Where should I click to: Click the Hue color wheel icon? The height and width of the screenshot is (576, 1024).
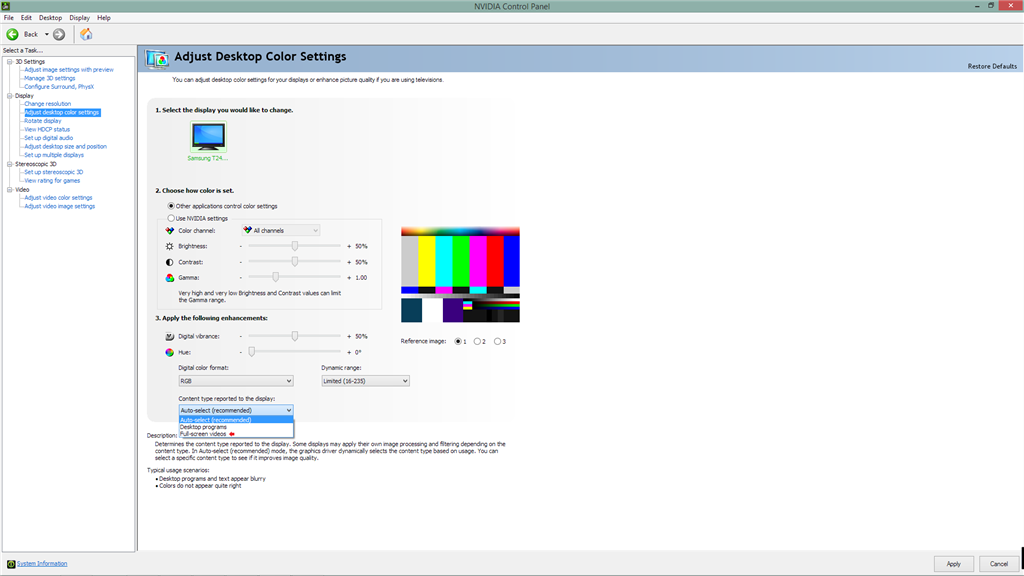point(170,352)
